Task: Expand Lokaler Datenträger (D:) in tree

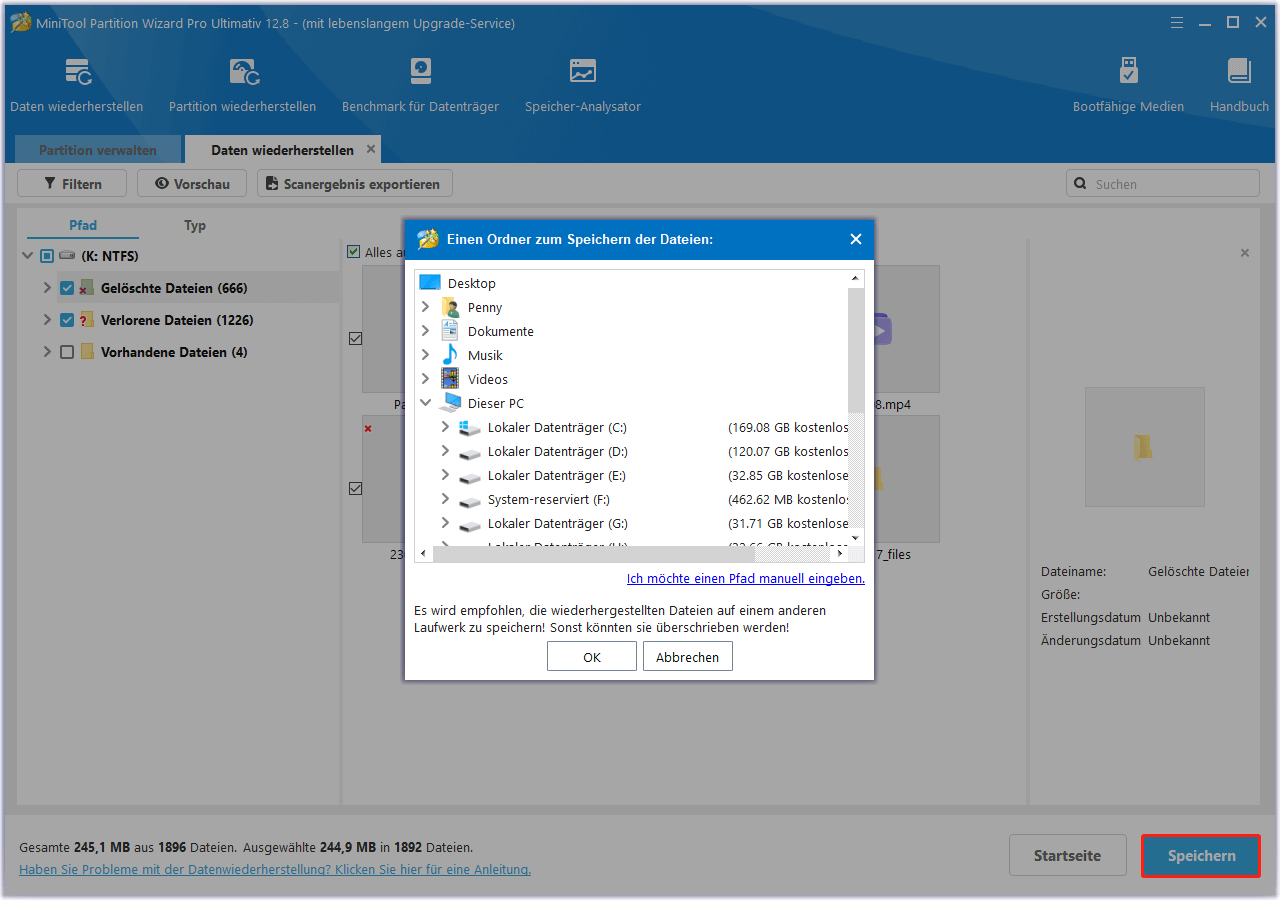Action: (446, 451)
